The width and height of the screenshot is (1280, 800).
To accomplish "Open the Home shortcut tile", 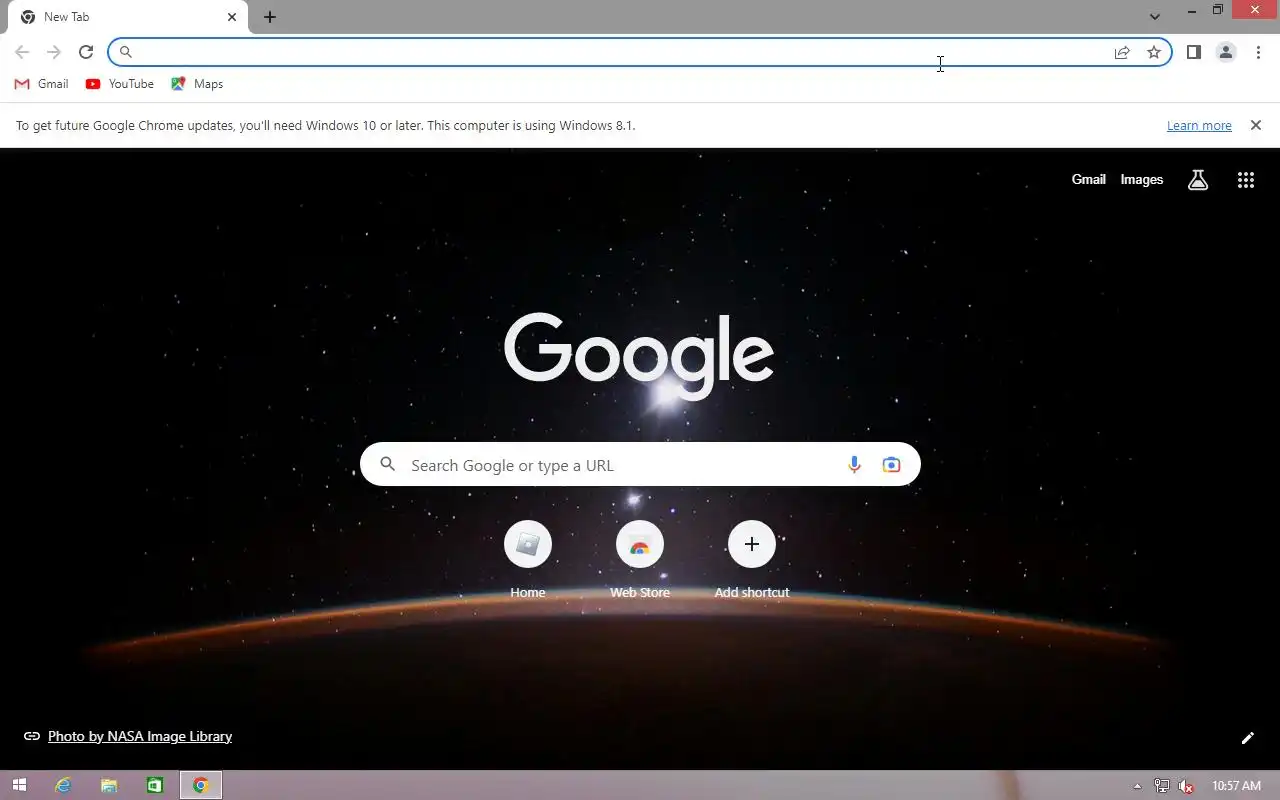I will 528,560.
